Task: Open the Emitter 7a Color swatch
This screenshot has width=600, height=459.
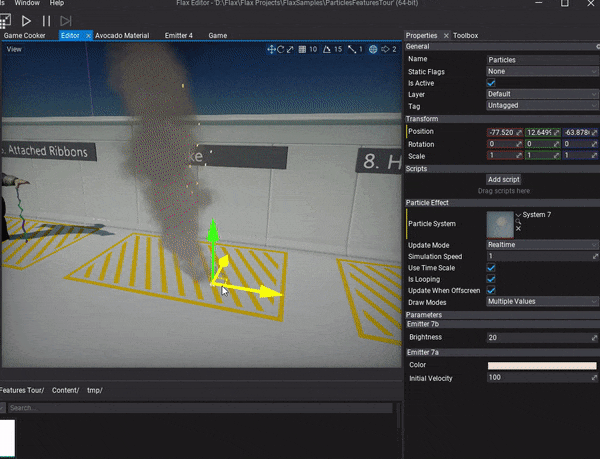Action: 542,366
